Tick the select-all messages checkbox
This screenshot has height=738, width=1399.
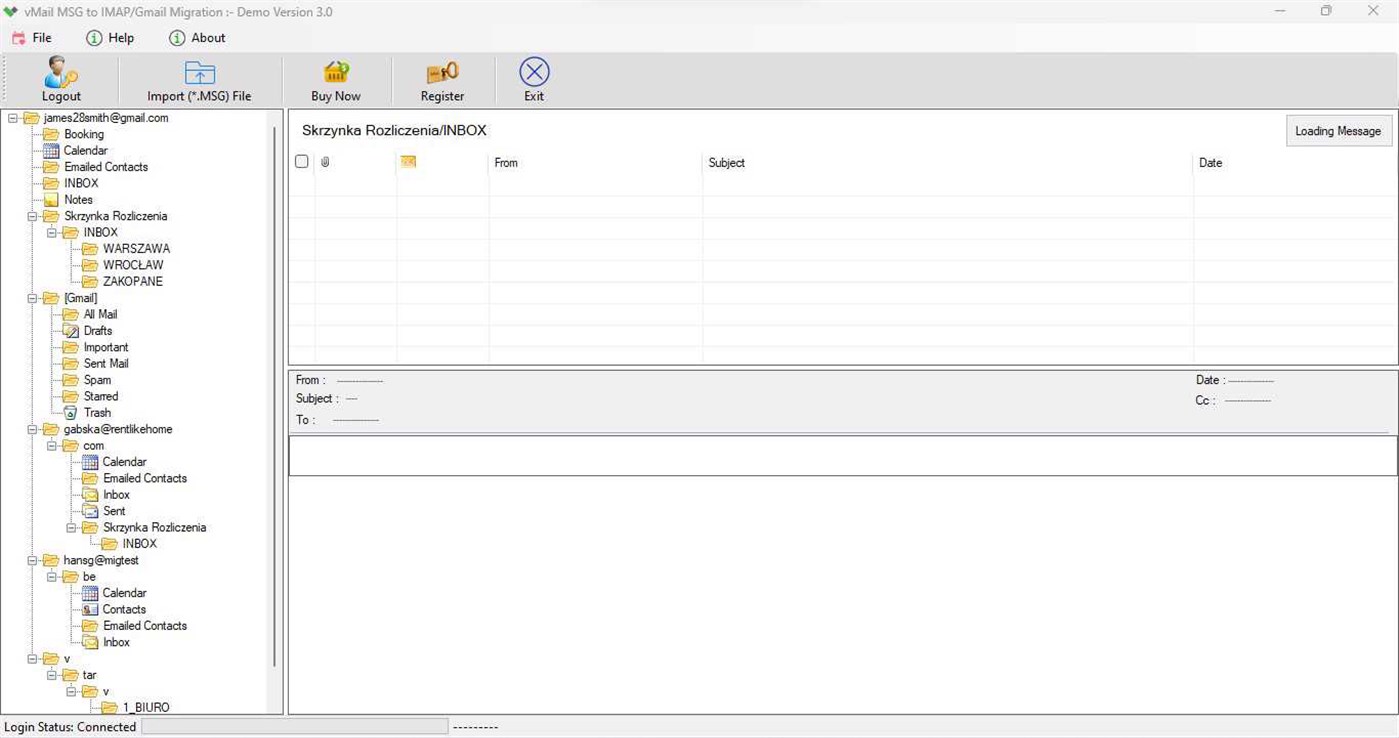click(x=302, y=162)
